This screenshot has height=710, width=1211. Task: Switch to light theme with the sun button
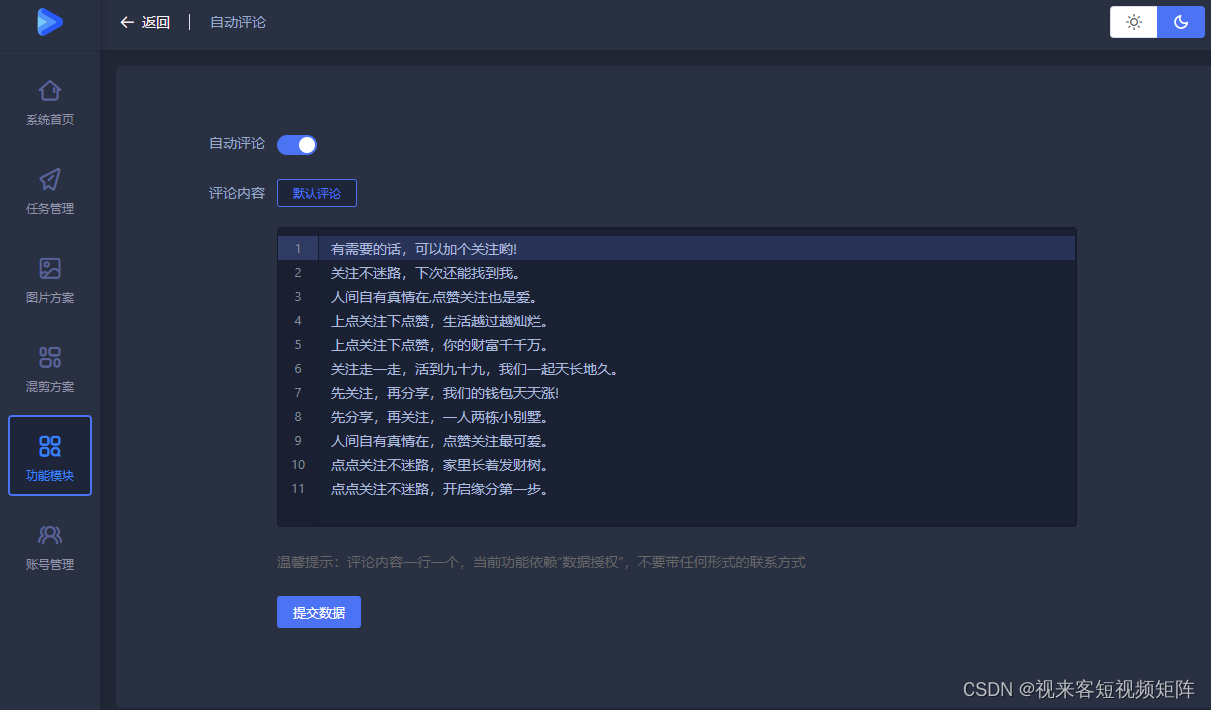1133,21
